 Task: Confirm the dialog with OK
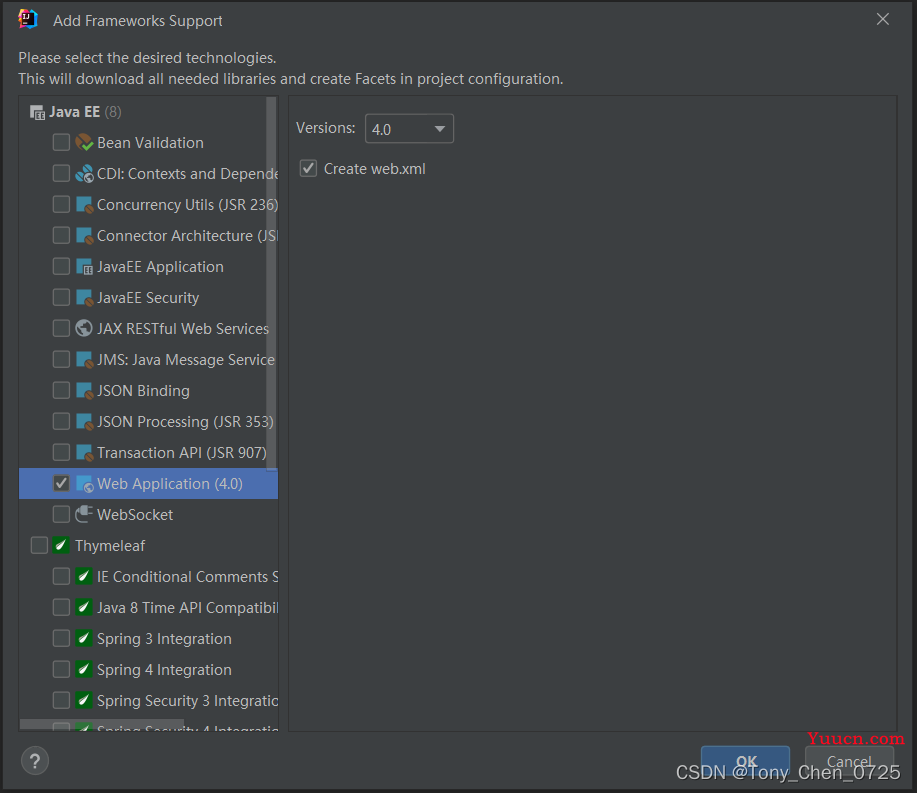(x=746, y=761)
